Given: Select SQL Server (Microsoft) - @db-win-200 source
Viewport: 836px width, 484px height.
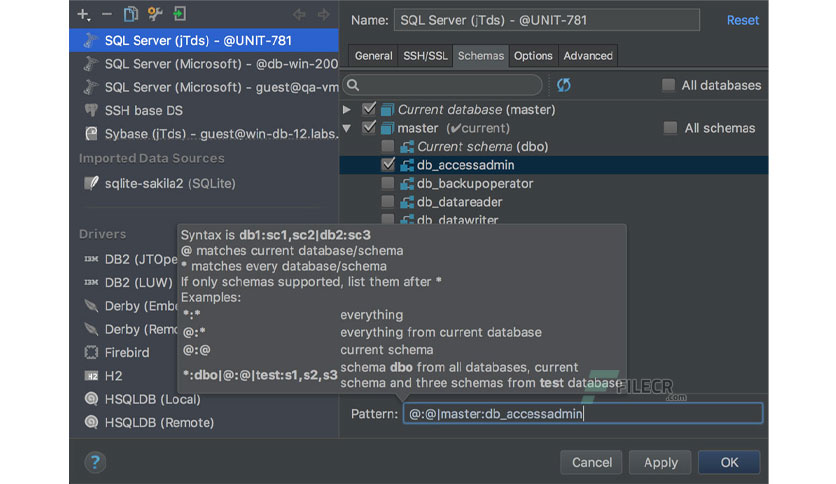Looking at the screenshot, I should pos(204,64).
